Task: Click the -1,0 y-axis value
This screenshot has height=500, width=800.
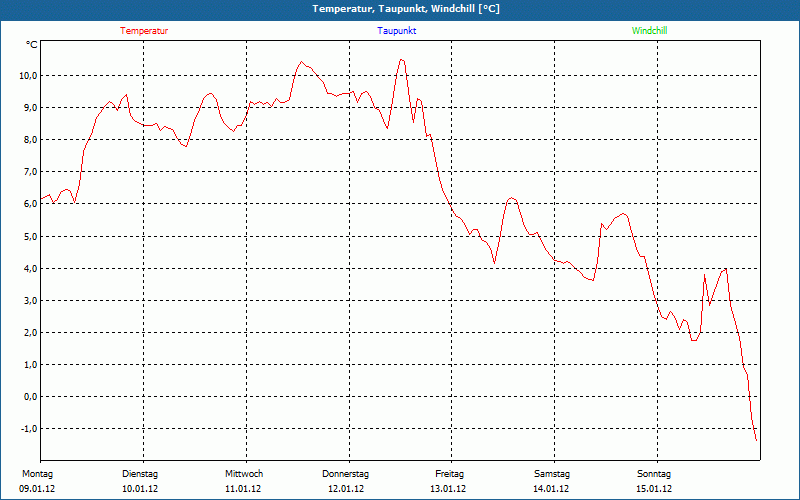Action: coord(29,429)
